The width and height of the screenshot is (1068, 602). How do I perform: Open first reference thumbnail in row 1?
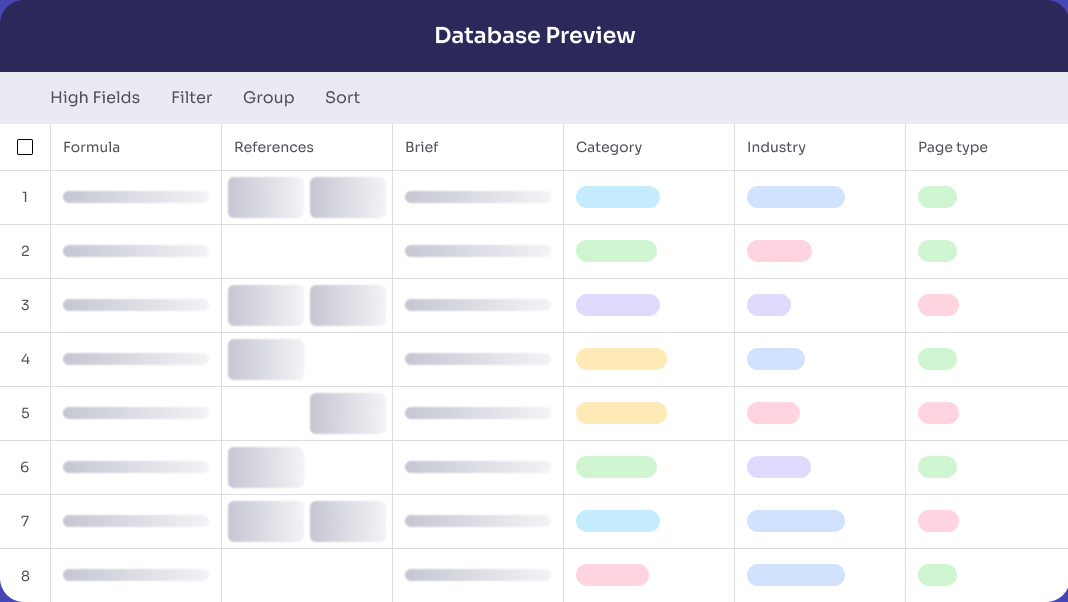[266, 197]
